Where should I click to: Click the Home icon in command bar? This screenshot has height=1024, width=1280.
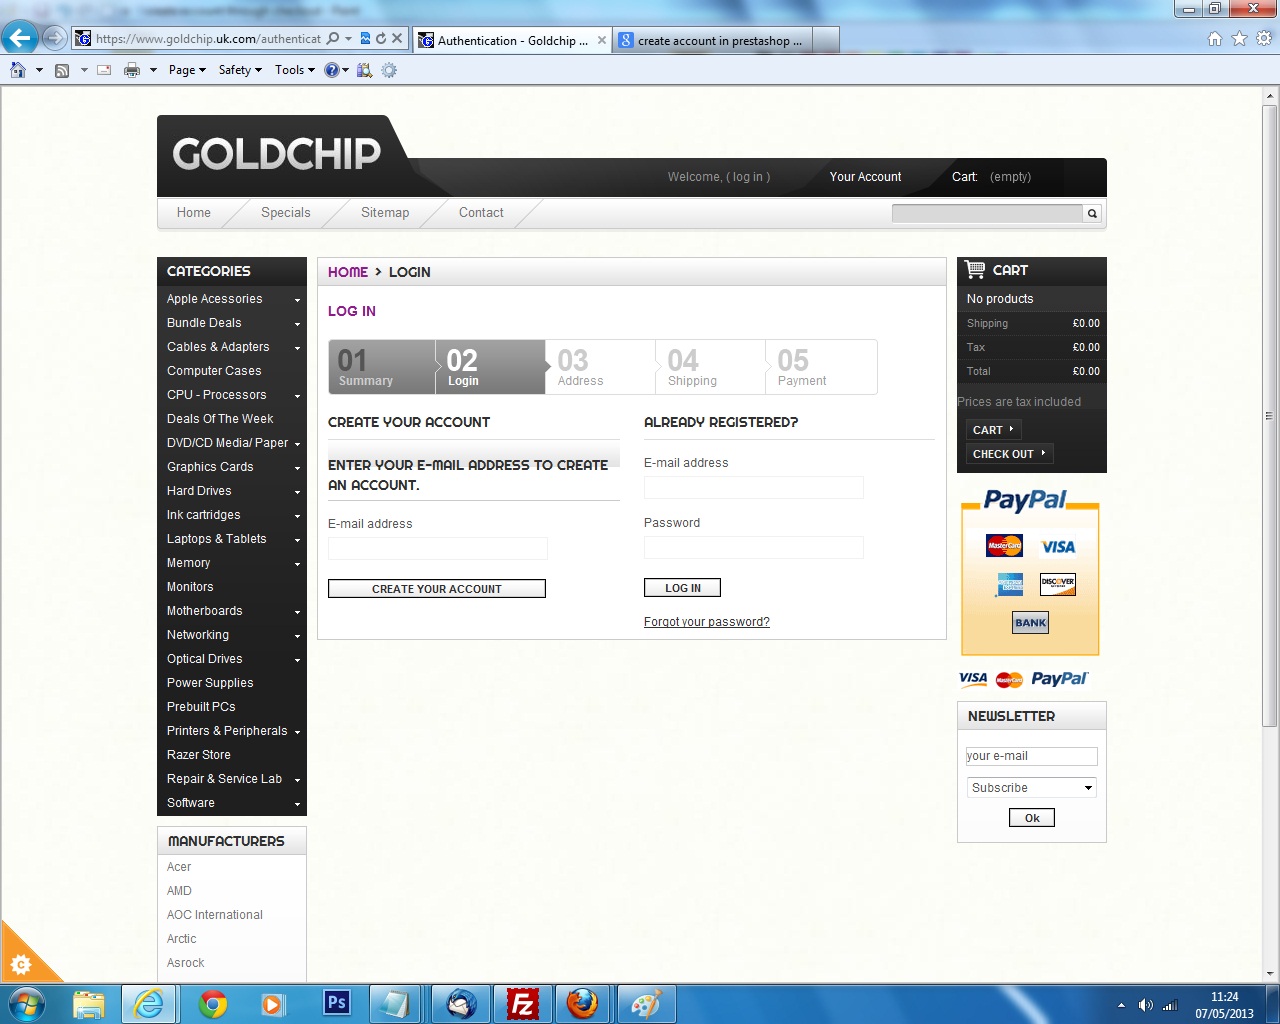tap(18, 70)
